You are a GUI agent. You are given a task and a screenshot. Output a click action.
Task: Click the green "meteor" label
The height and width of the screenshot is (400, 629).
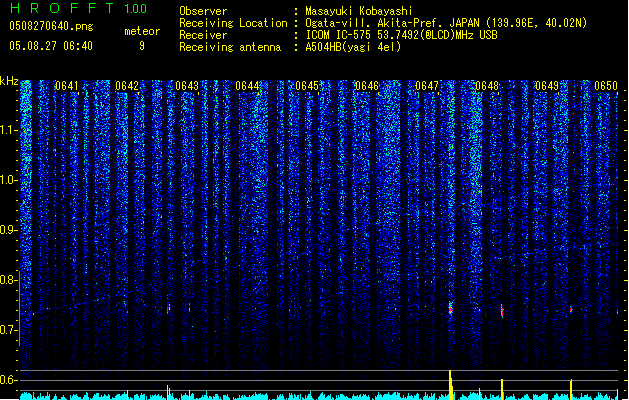pyautogui.click(x=142, y=31)
